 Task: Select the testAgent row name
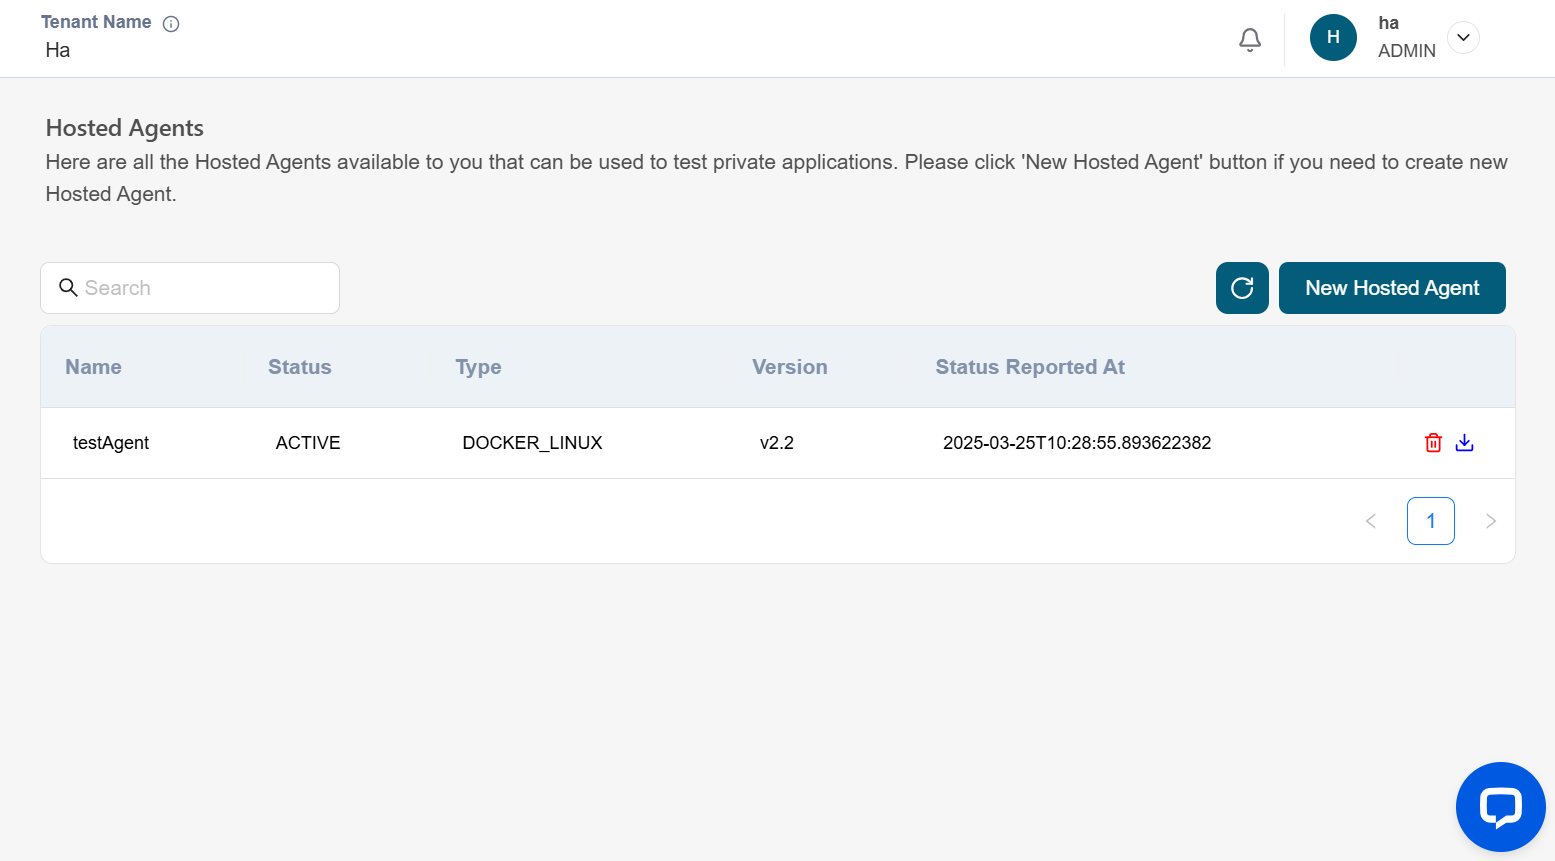[111, 443]
